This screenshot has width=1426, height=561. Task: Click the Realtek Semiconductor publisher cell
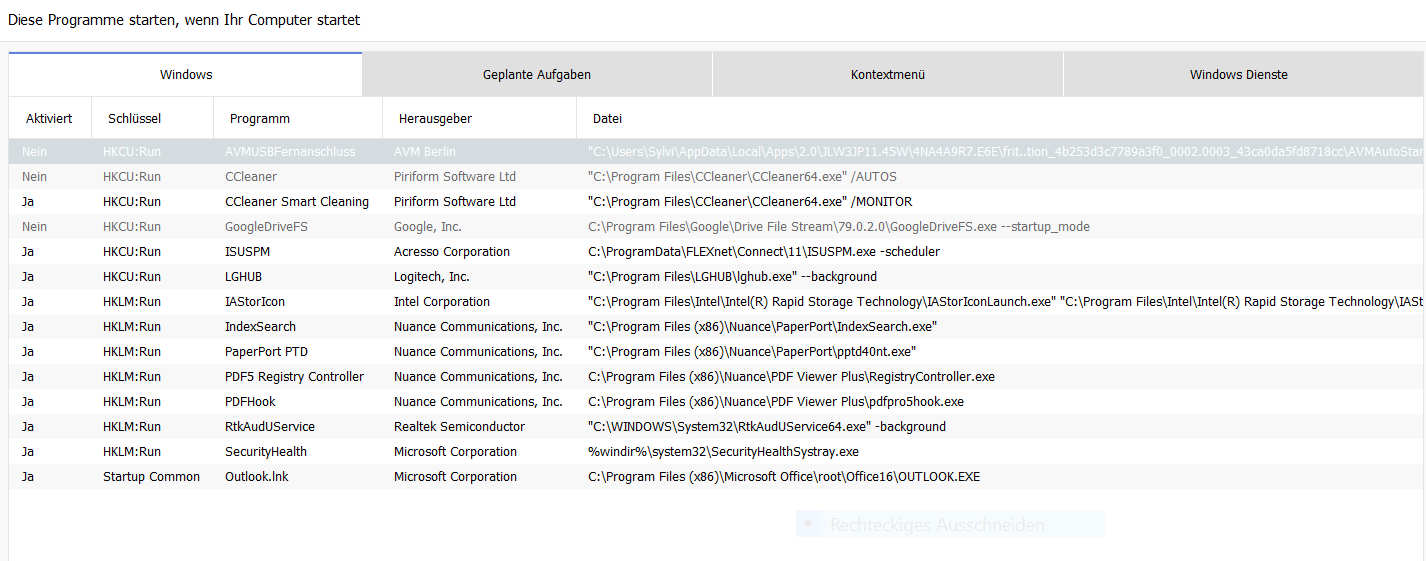click(x=459, y=427)
